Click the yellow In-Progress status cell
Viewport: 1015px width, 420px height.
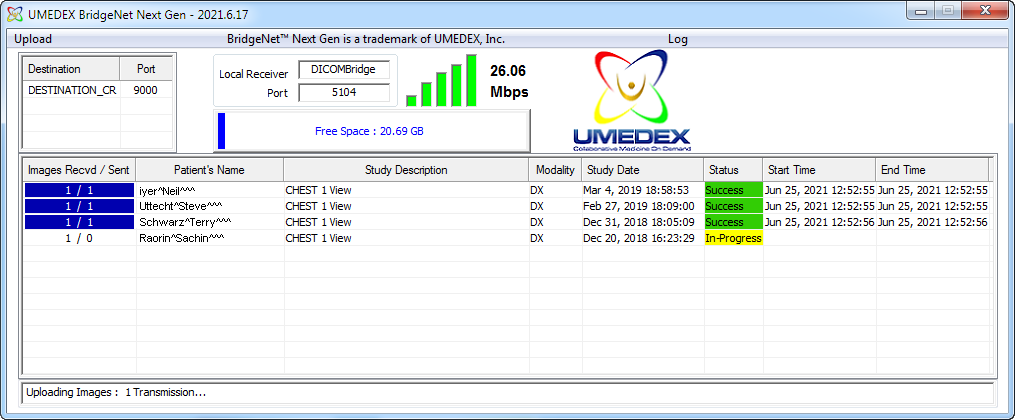pos(733,238)
